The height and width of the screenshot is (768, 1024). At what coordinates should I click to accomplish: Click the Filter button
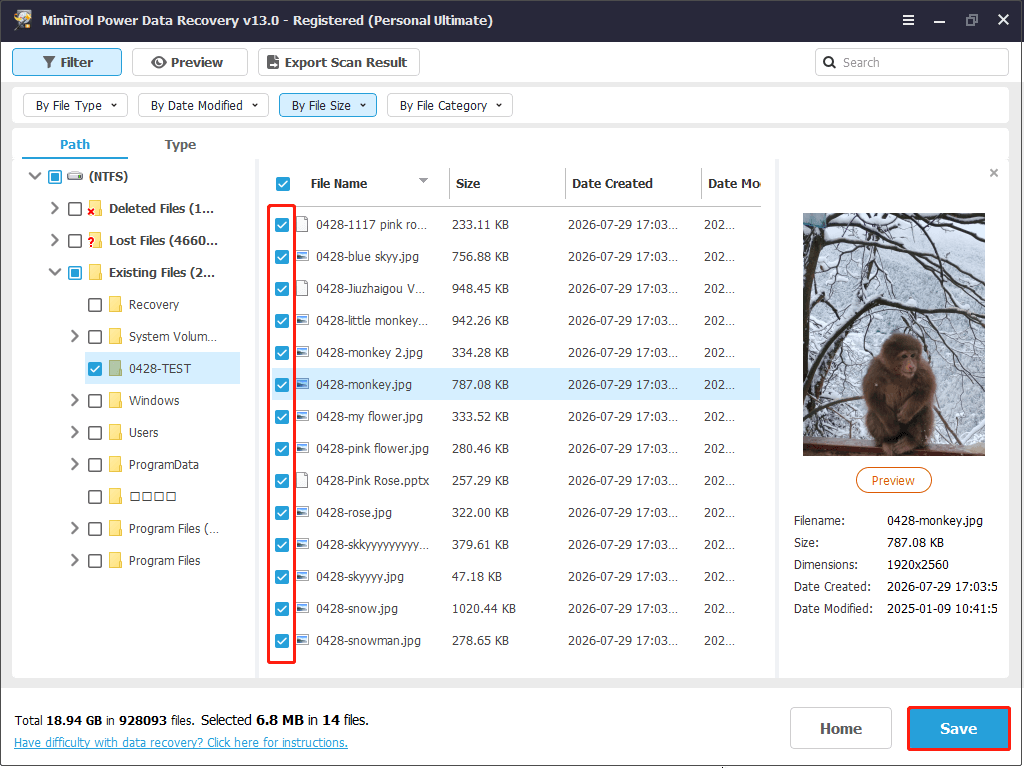[67, 62]
